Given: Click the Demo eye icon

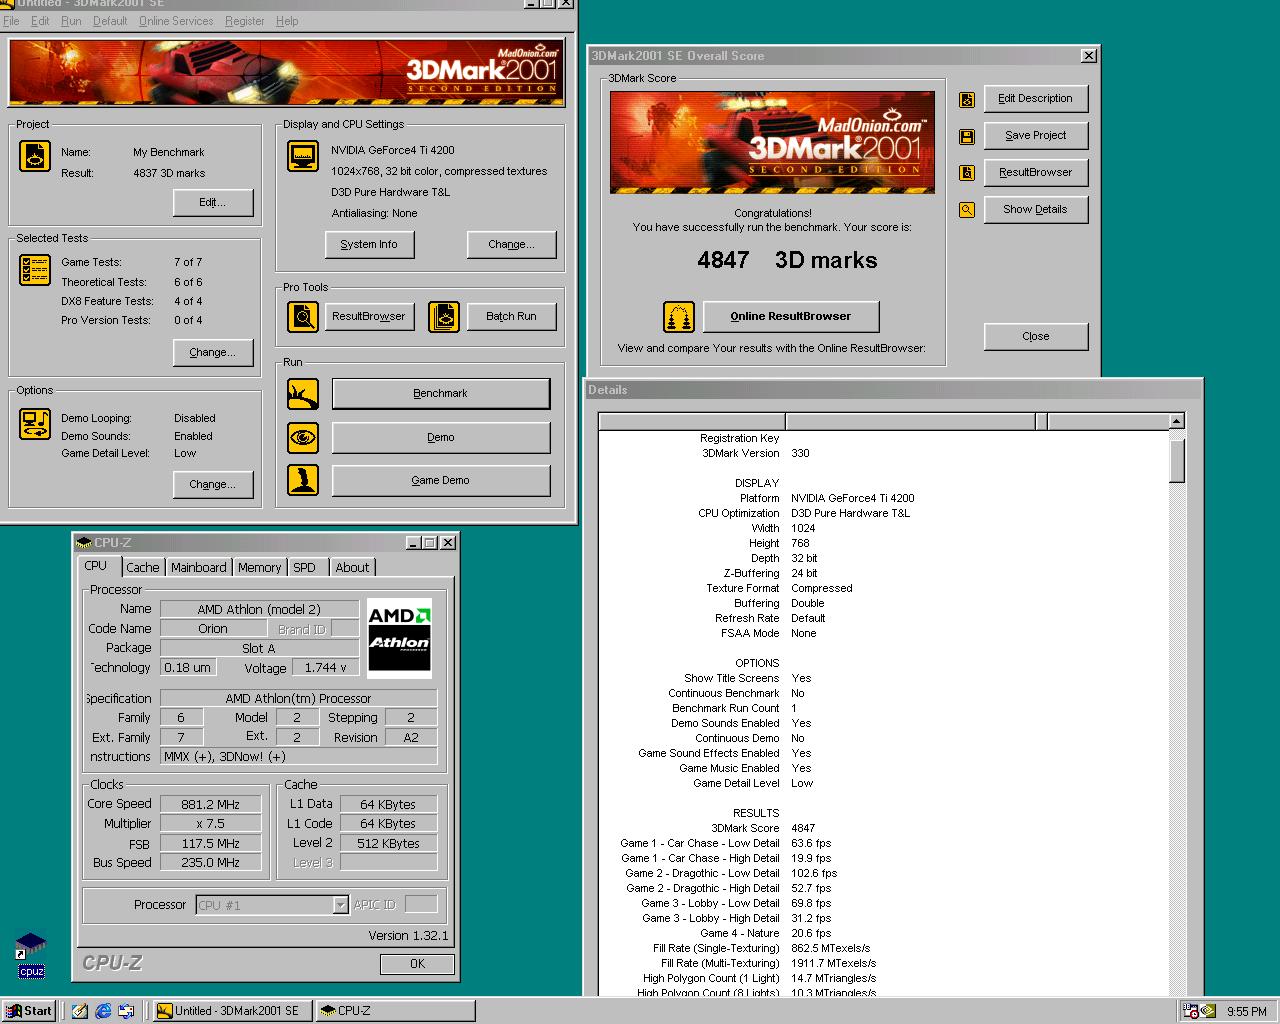Looking at the screenshot, I should click(303, 437).
